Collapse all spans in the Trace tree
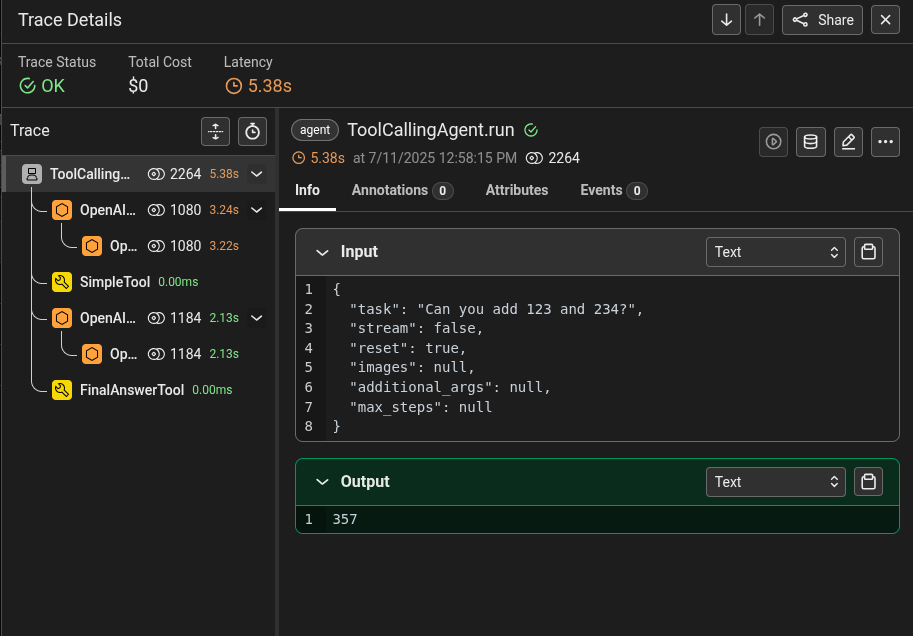Image resolution: width=913 pixels, height=636 pixels. click(x=215, y=131)
